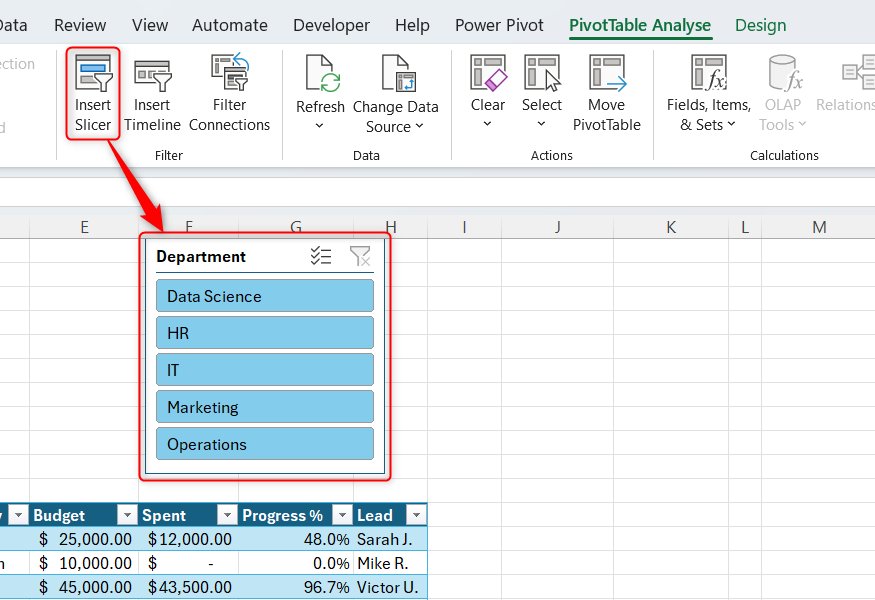Click the 48.0% progress cell
Screen dimensions: 875x600
click(x=296, y=539)
